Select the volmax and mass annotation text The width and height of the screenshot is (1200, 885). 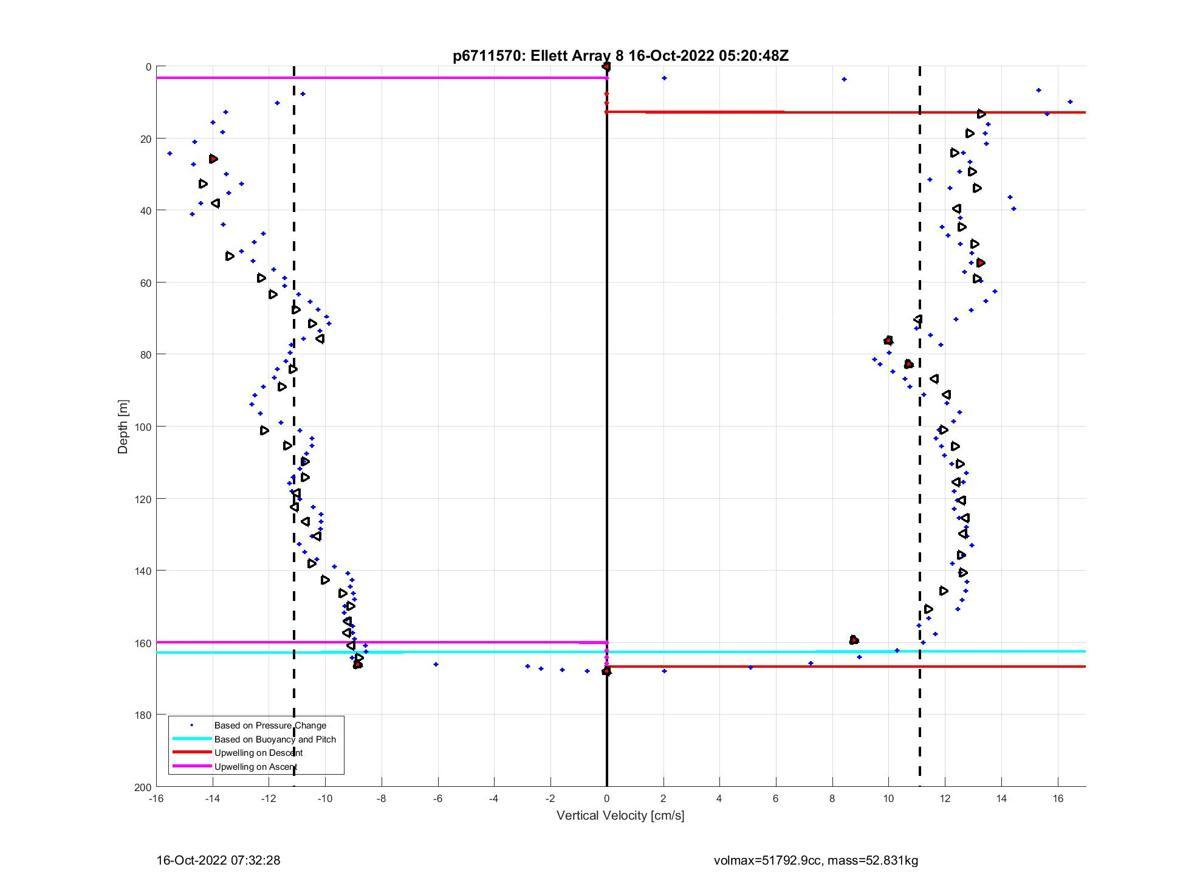click(815, 860)
